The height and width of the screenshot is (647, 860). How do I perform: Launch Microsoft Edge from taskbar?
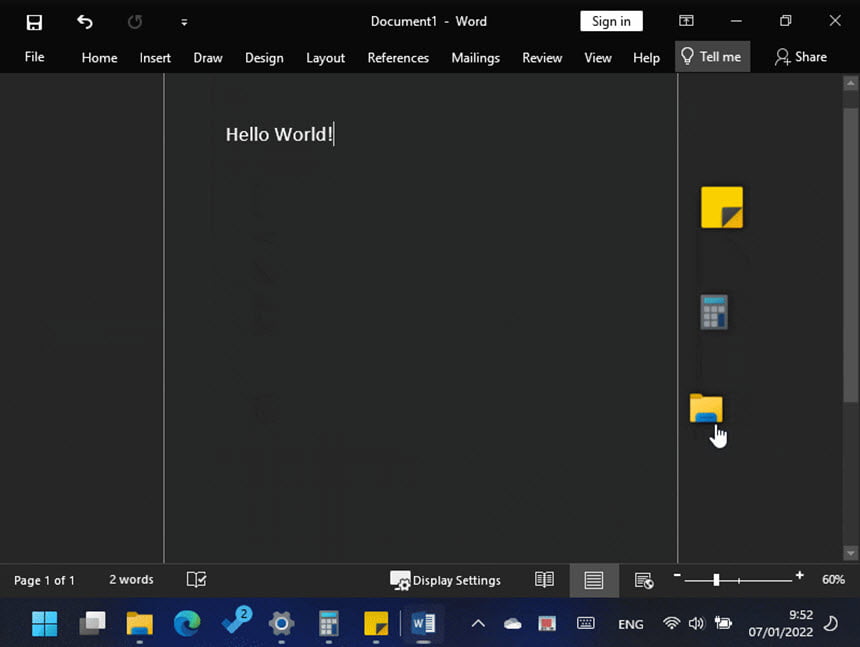187,623
